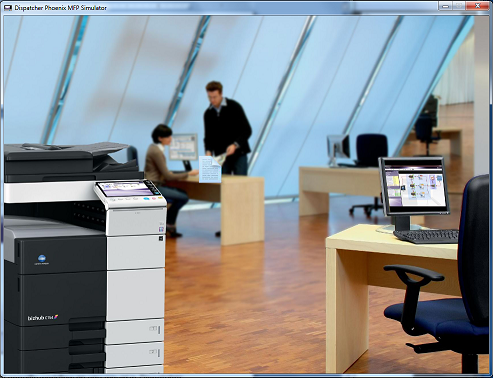The height and width of the screenshot is (378, 493).
Task: Click the pink Stop key on MFP panel
Action: [154, 198]
